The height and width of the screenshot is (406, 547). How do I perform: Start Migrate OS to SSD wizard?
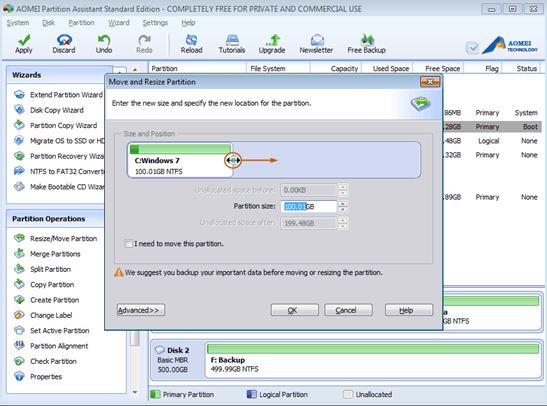point(59,141)
